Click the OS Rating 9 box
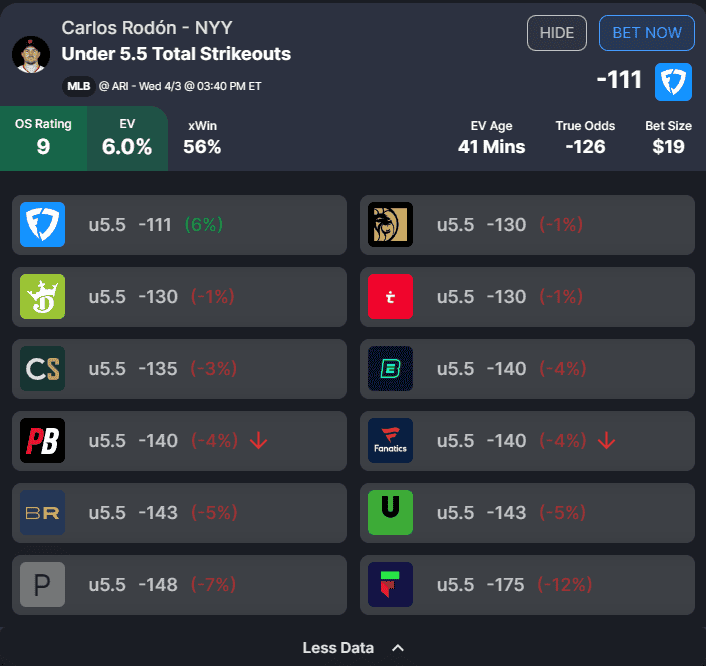Image resolution: width=706 pixels, height=666 pixels. pos(43,138)
